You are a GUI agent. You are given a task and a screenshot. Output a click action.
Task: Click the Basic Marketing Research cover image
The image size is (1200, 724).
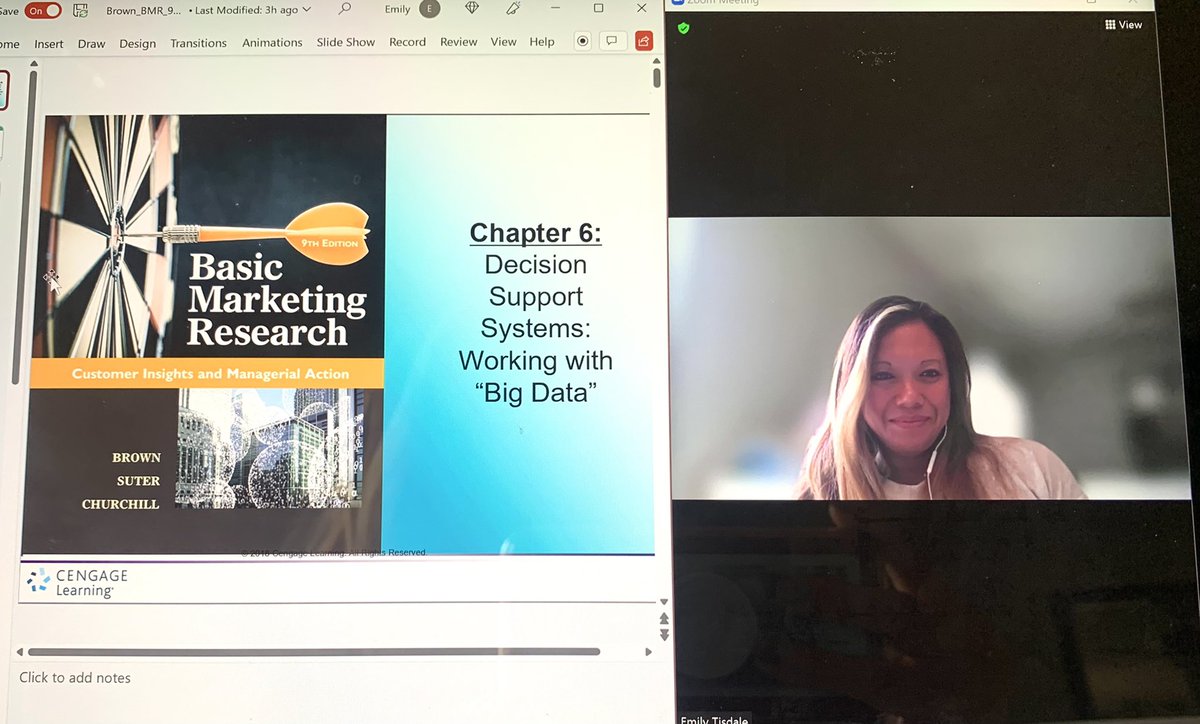[x=205, y=334]
